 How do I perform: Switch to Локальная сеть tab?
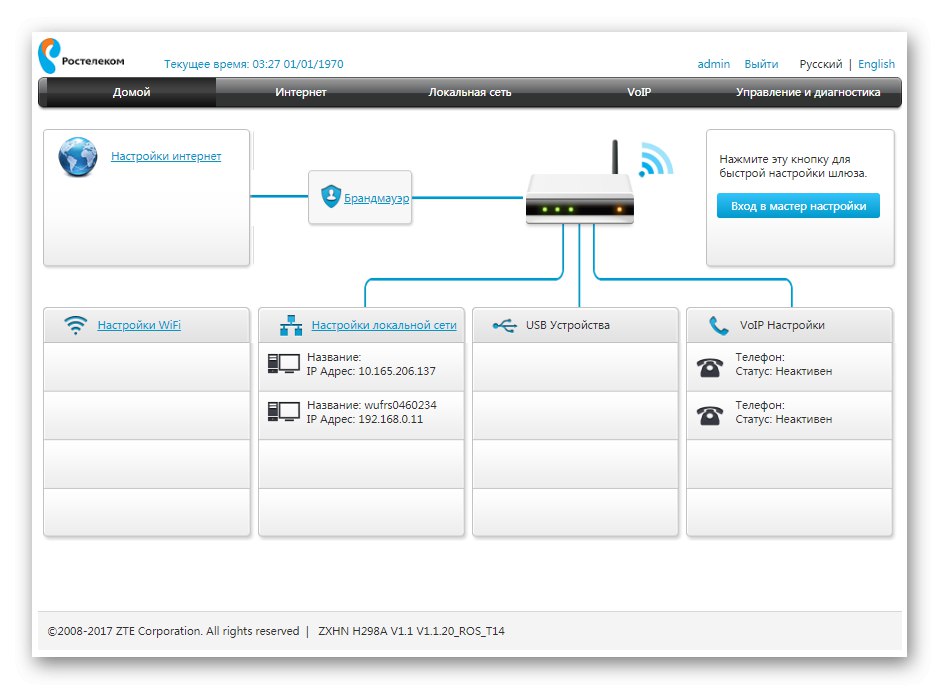[x=470, y=92]
